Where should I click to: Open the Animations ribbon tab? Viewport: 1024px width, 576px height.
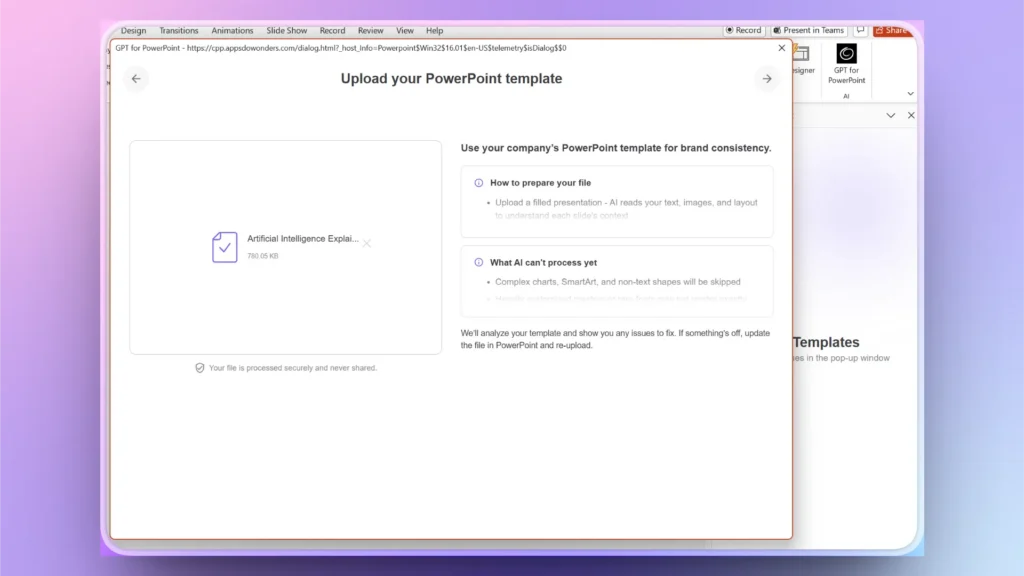point(232,31)
